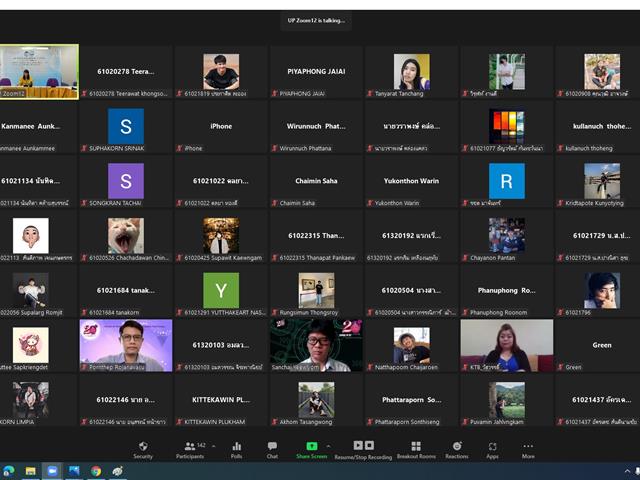Select the 61021684 tanakorn tile
Image resolution: width=640 pixels, height=480 pixels.
pyautogui.click(x=126, y=291)
